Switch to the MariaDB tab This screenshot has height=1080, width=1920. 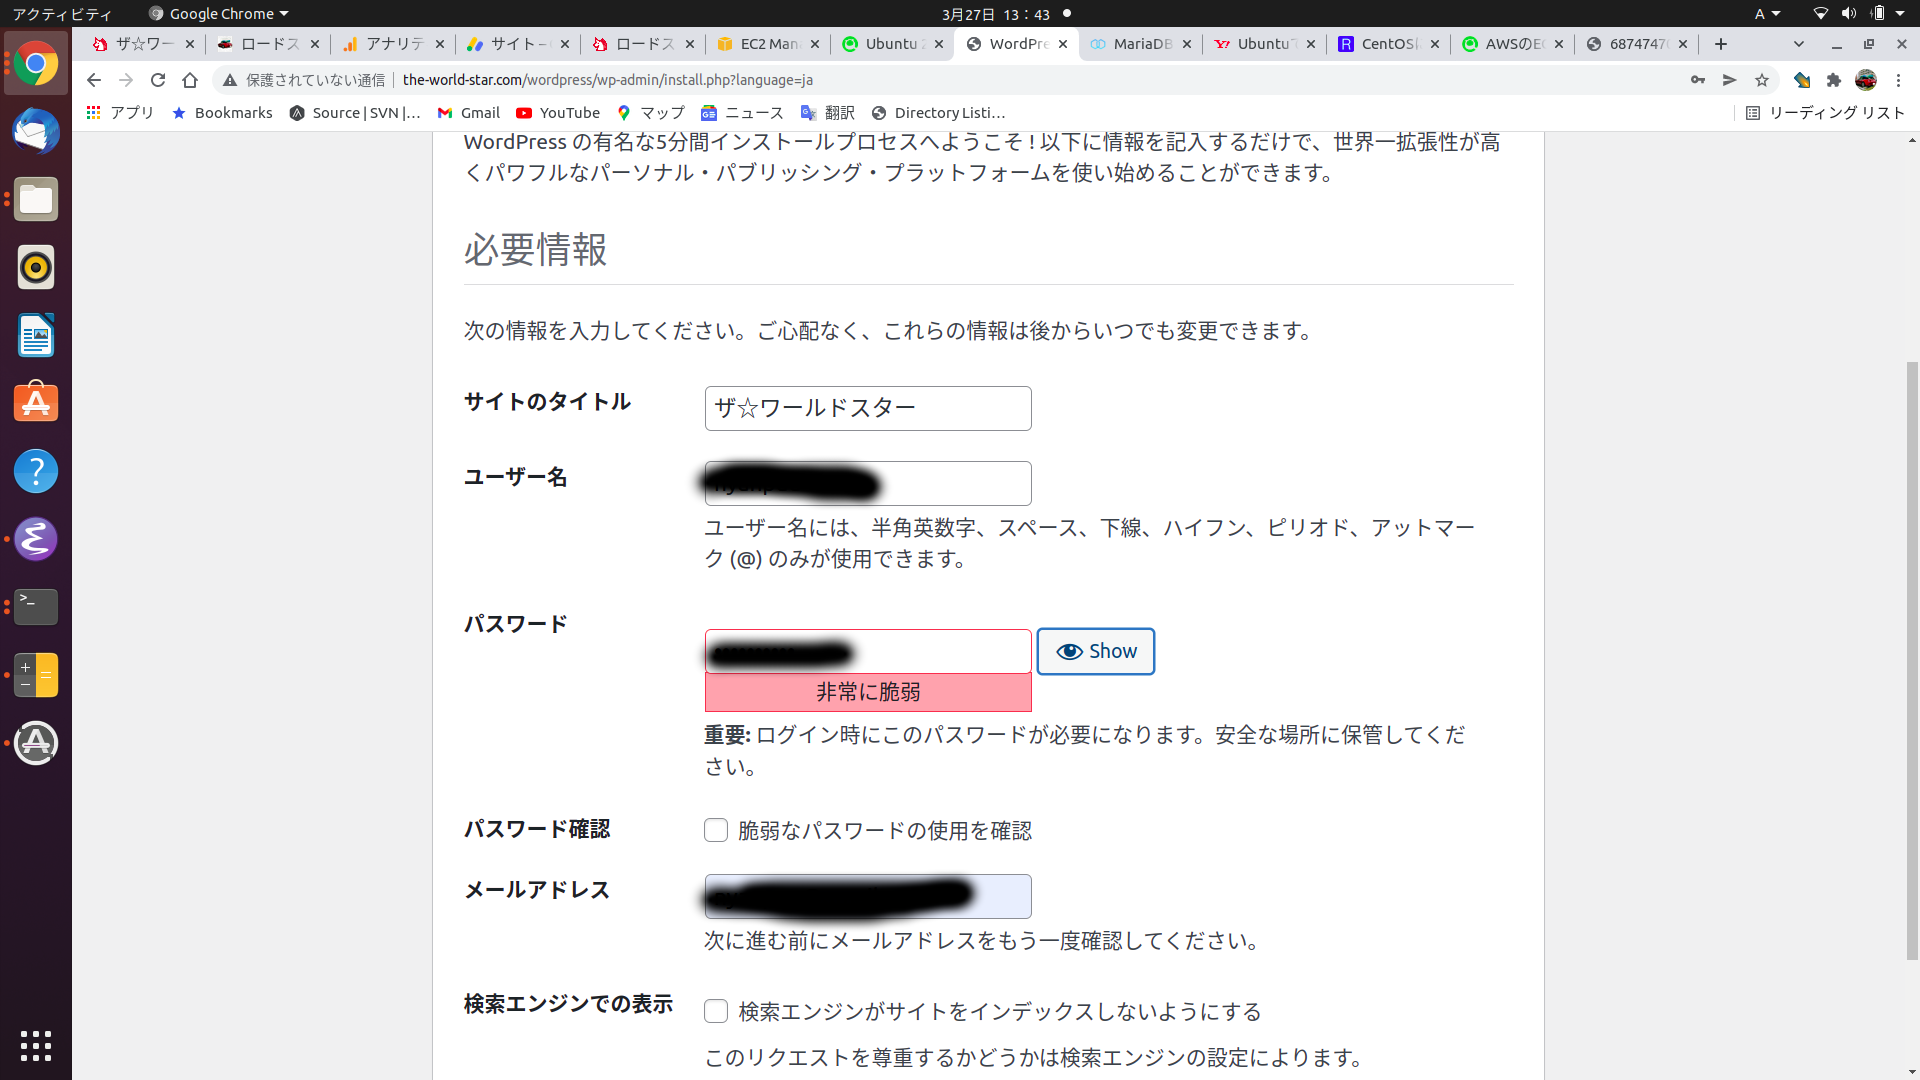click(x=1141, y=44)
